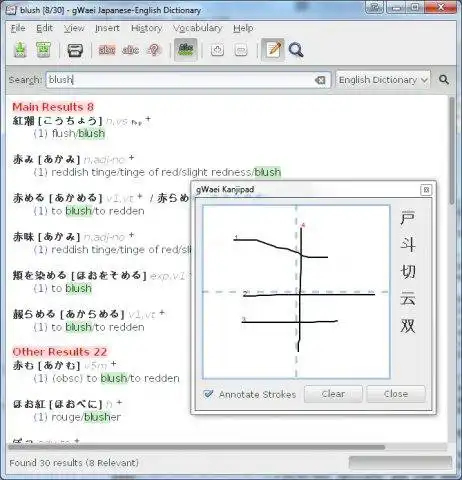Uncheck the Annotate Strokes checkbox

pos(209,394)
